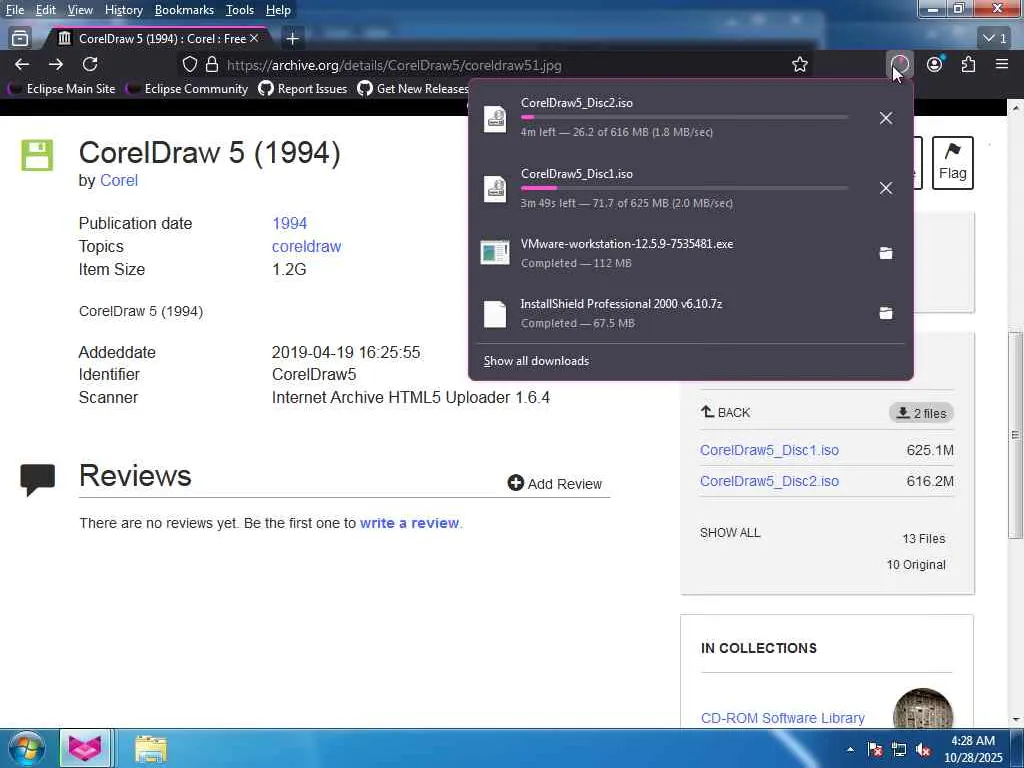
Task: Open Eclipse Community bookmark
Action: [x=188, y=88]
